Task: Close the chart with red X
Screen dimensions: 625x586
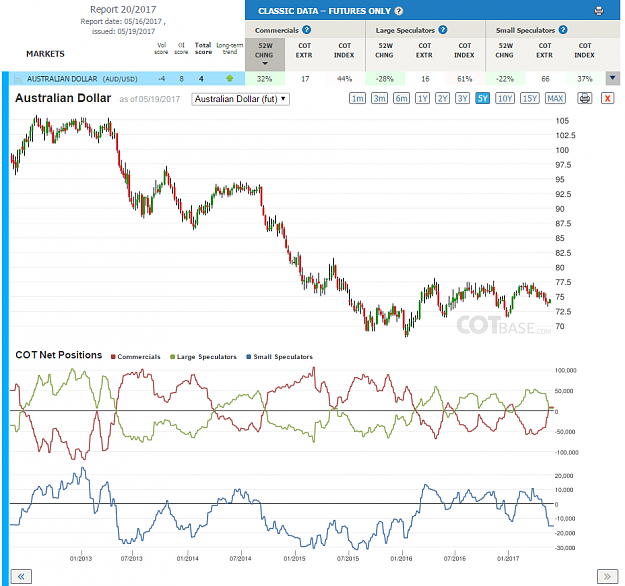Action: click(607, 98)
